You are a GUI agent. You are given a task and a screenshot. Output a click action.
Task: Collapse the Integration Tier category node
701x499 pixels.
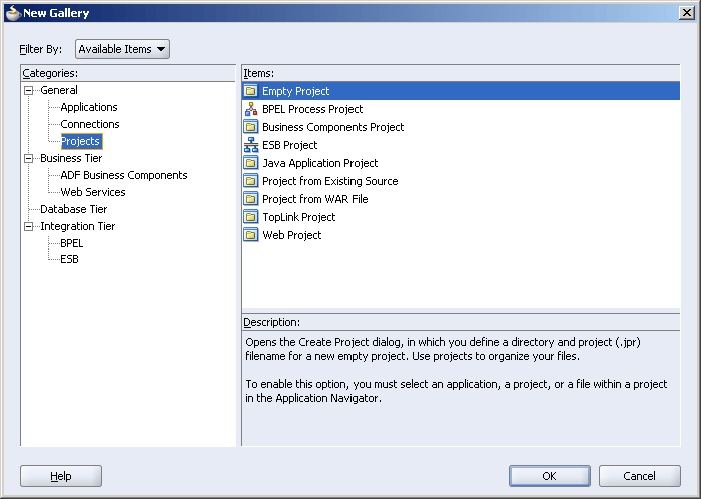[29, 226]
